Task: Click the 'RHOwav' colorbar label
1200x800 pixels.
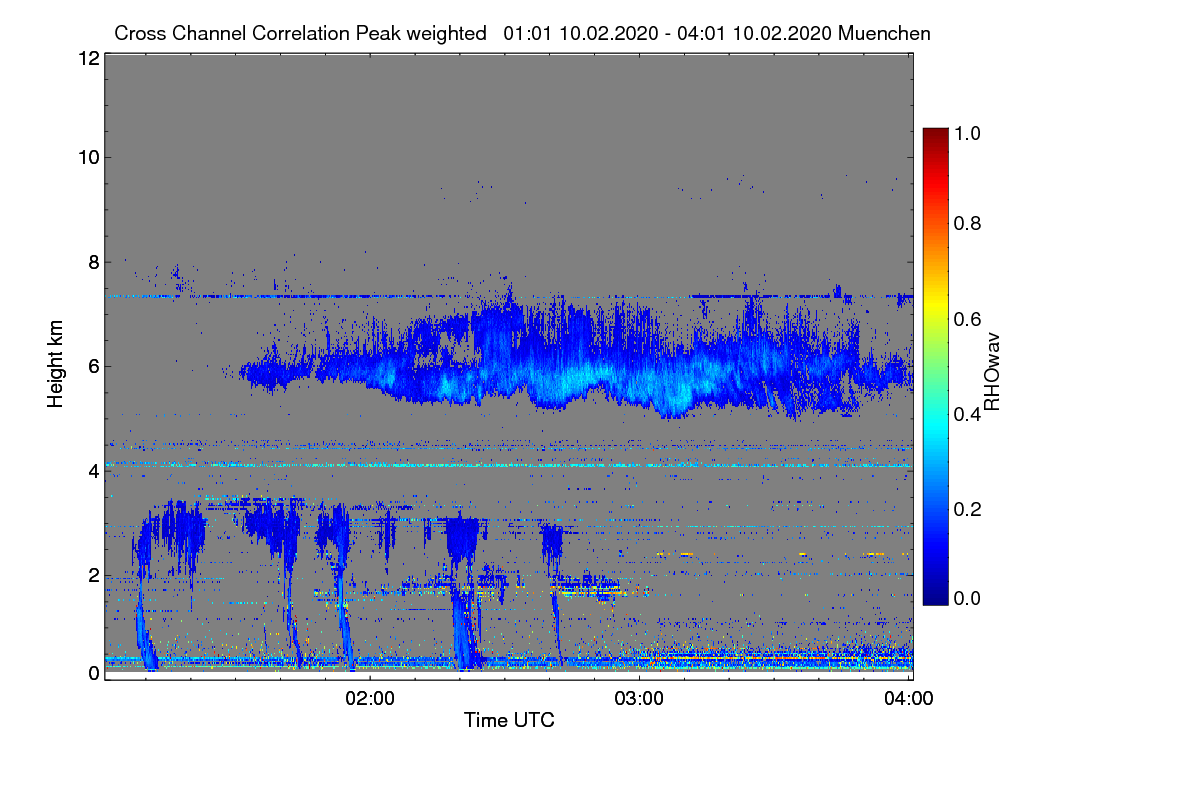Action: point(992,372)
